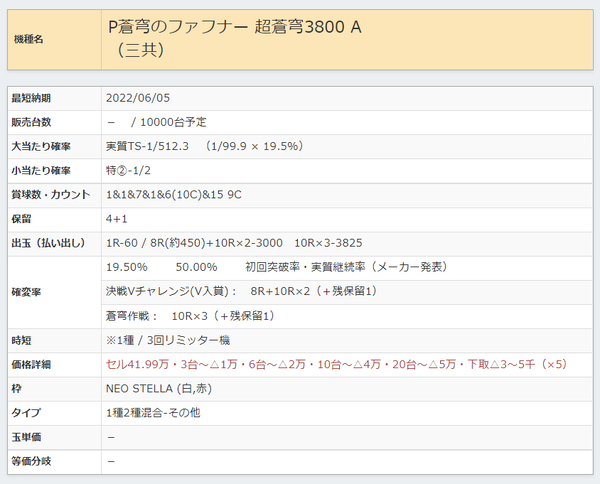Click the machine name title P蒼穹のファフナー 超蒼穹3800 A

click(x=235, y=27)
